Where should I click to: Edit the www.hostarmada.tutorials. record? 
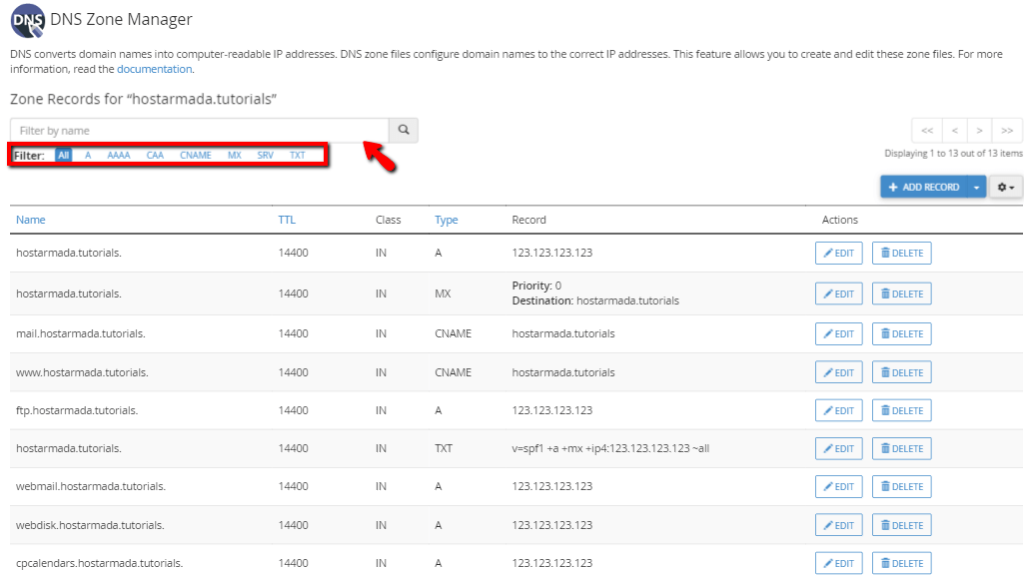tap(839, 373)
